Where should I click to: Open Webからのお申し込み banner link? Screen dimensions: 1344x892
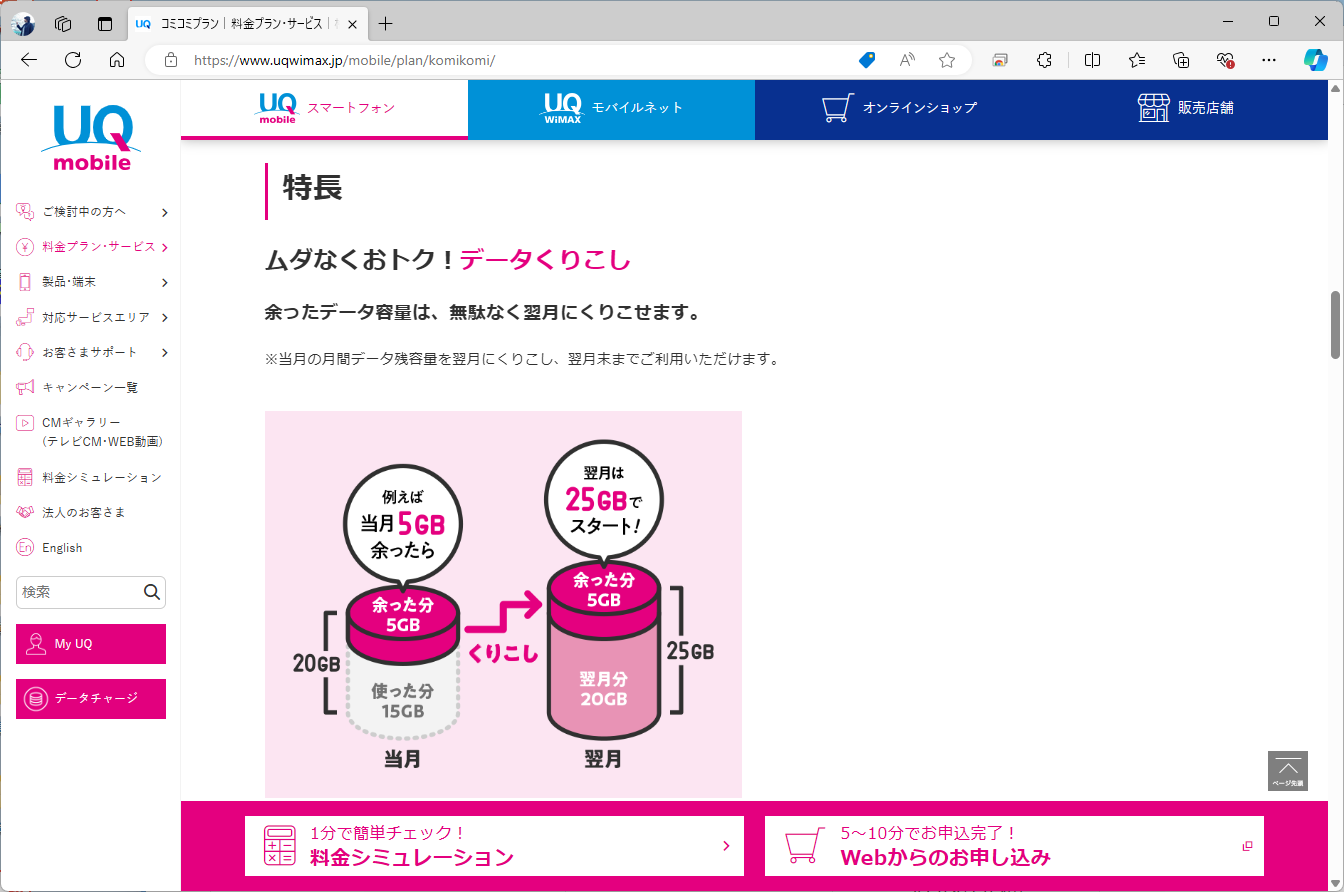1013,845
